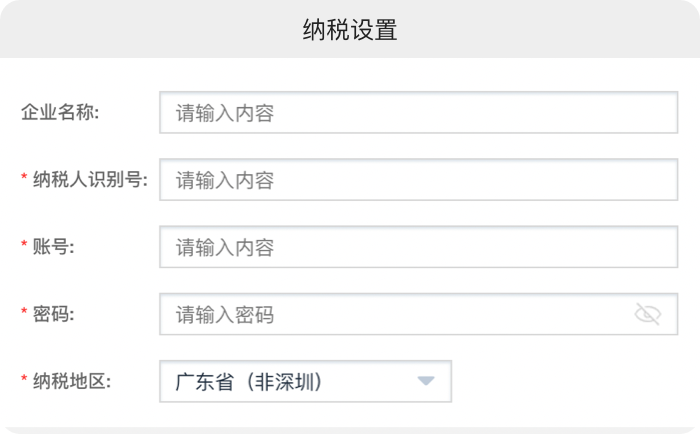The width and height of the screenshot is (700, 434).
Task: Click the 请输入密码 placeholder text
Action: [225, 315]
